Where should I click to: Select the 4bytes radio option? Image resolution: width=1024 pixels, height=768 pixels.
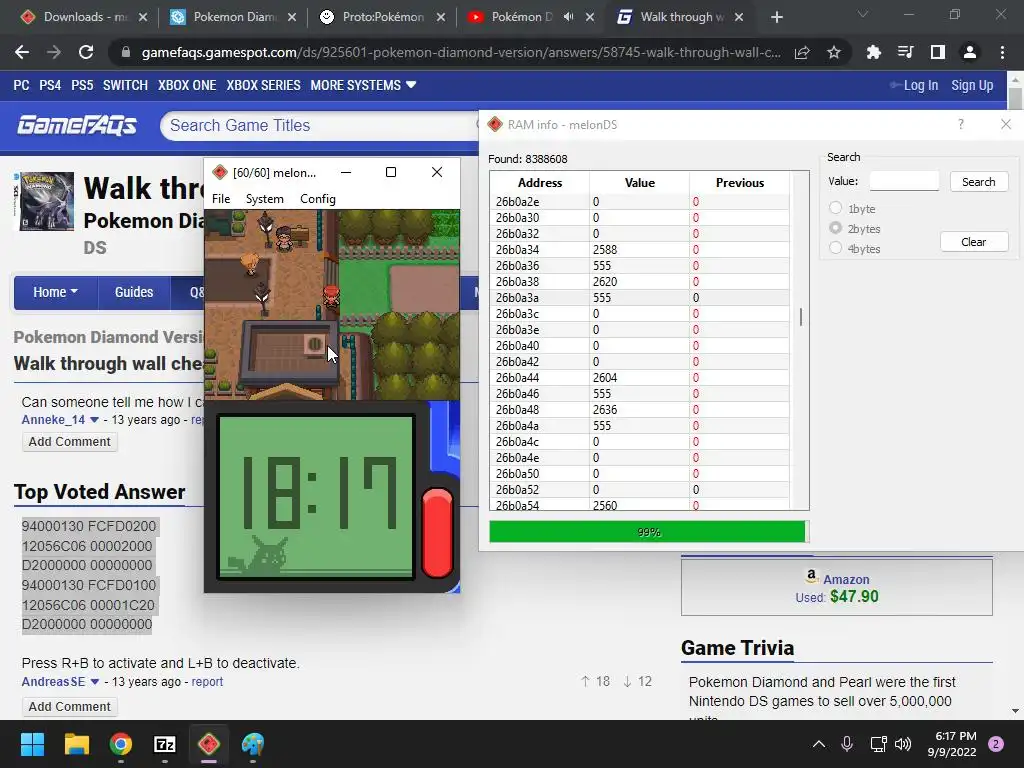click(x=835, y=248)
